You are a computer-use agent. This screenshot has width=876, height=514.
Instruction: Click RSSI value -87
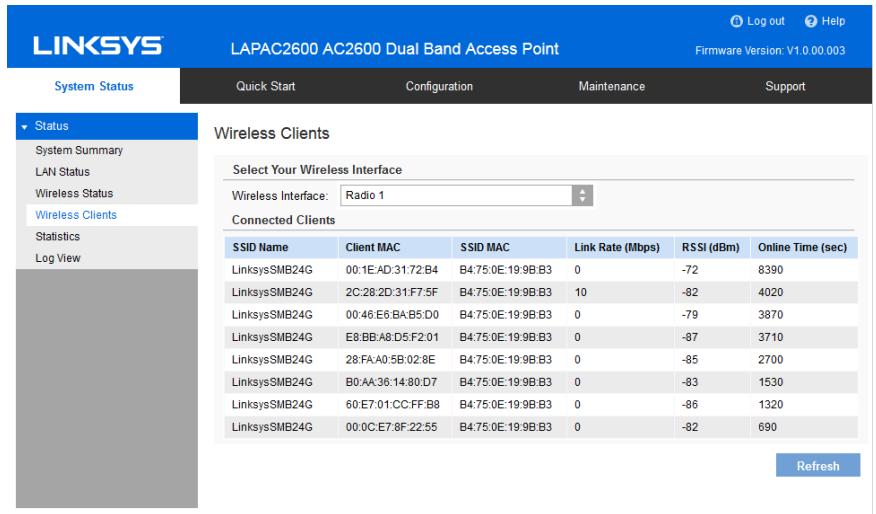coord(690,337)
